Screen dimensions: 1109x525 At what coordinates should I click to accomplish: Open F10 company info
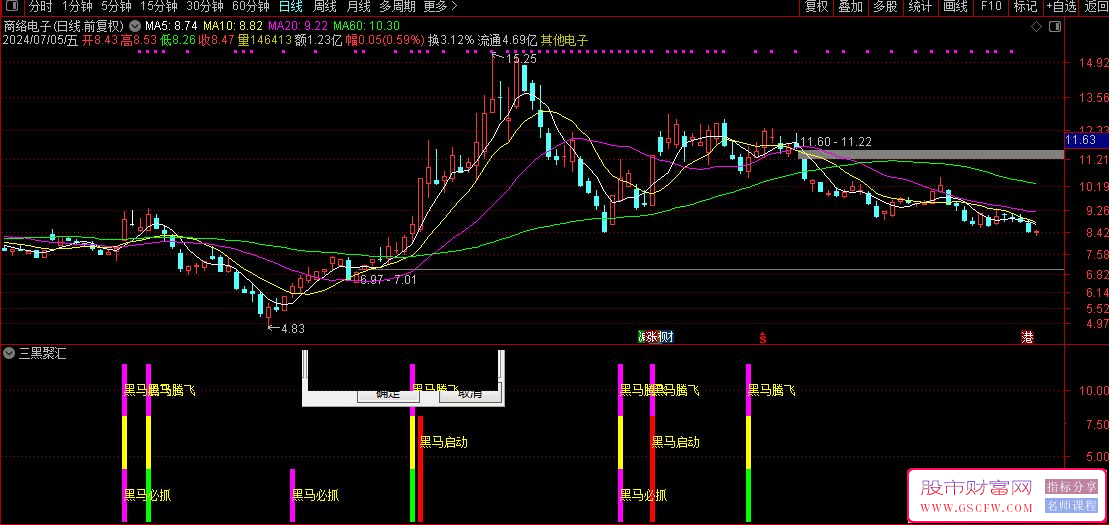[x=991, y=7]
